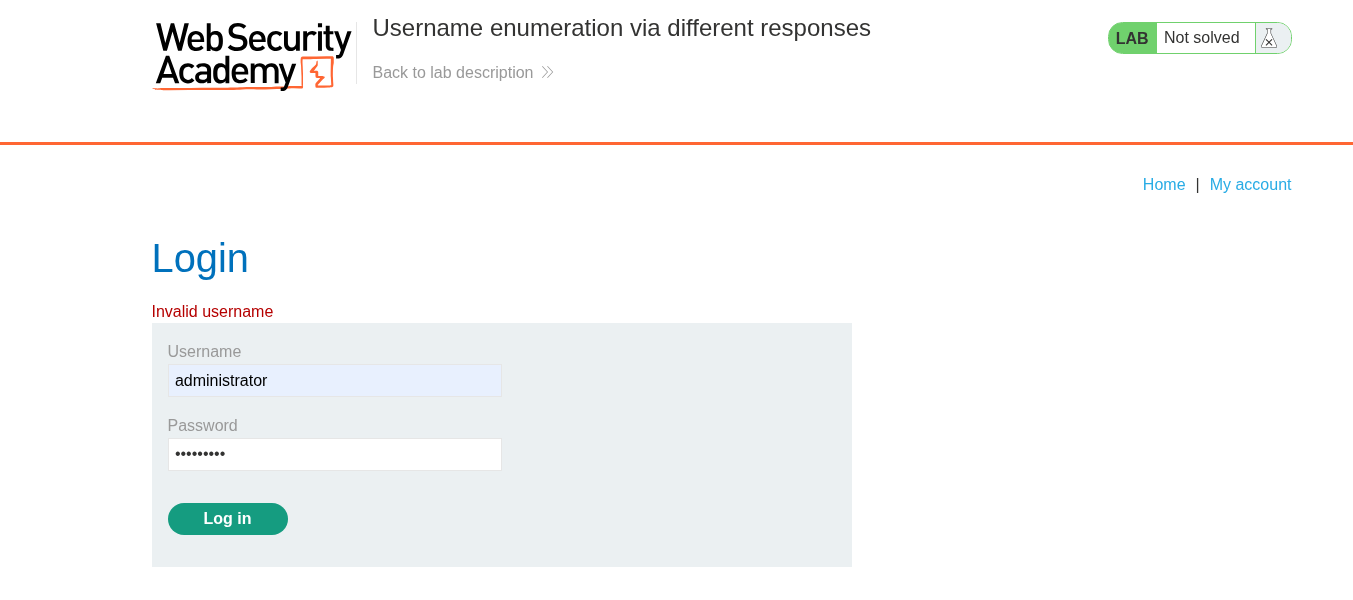The height and width of the screenshot is (600, 1353).
Task: Focus the Username field containing administrator
Action: [334, 381]
